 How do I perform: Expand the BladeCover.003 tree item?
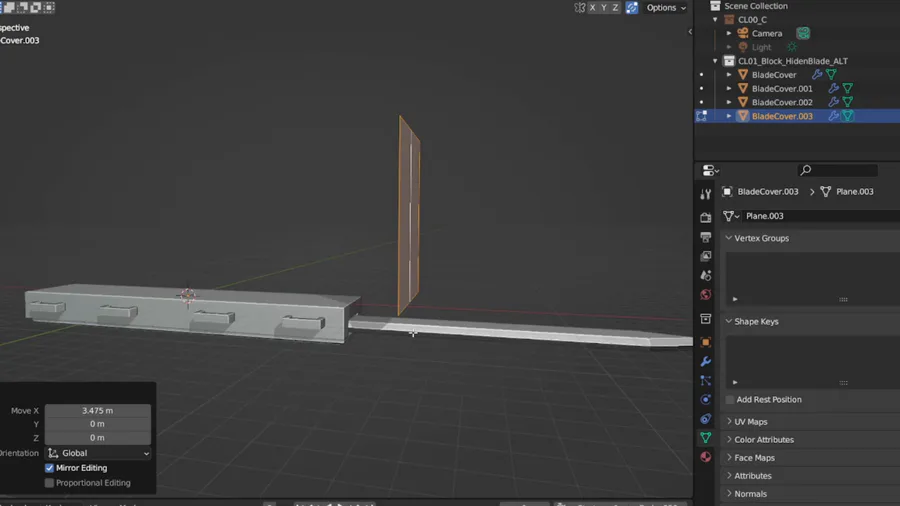[729, 116]
